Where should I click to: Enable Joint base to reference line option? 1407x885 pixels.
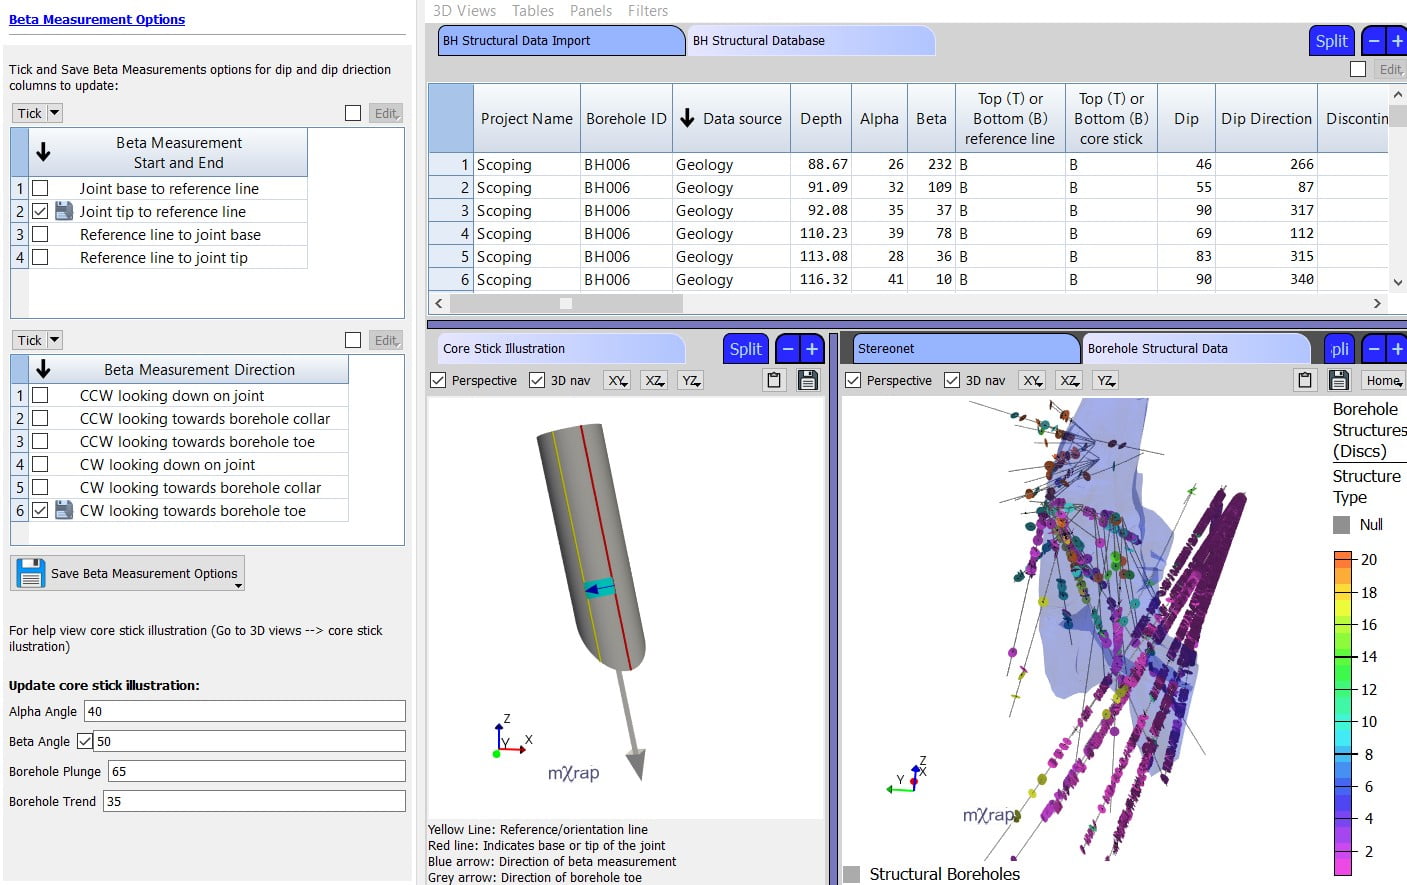pyautogui.click(x=40, y=188)
